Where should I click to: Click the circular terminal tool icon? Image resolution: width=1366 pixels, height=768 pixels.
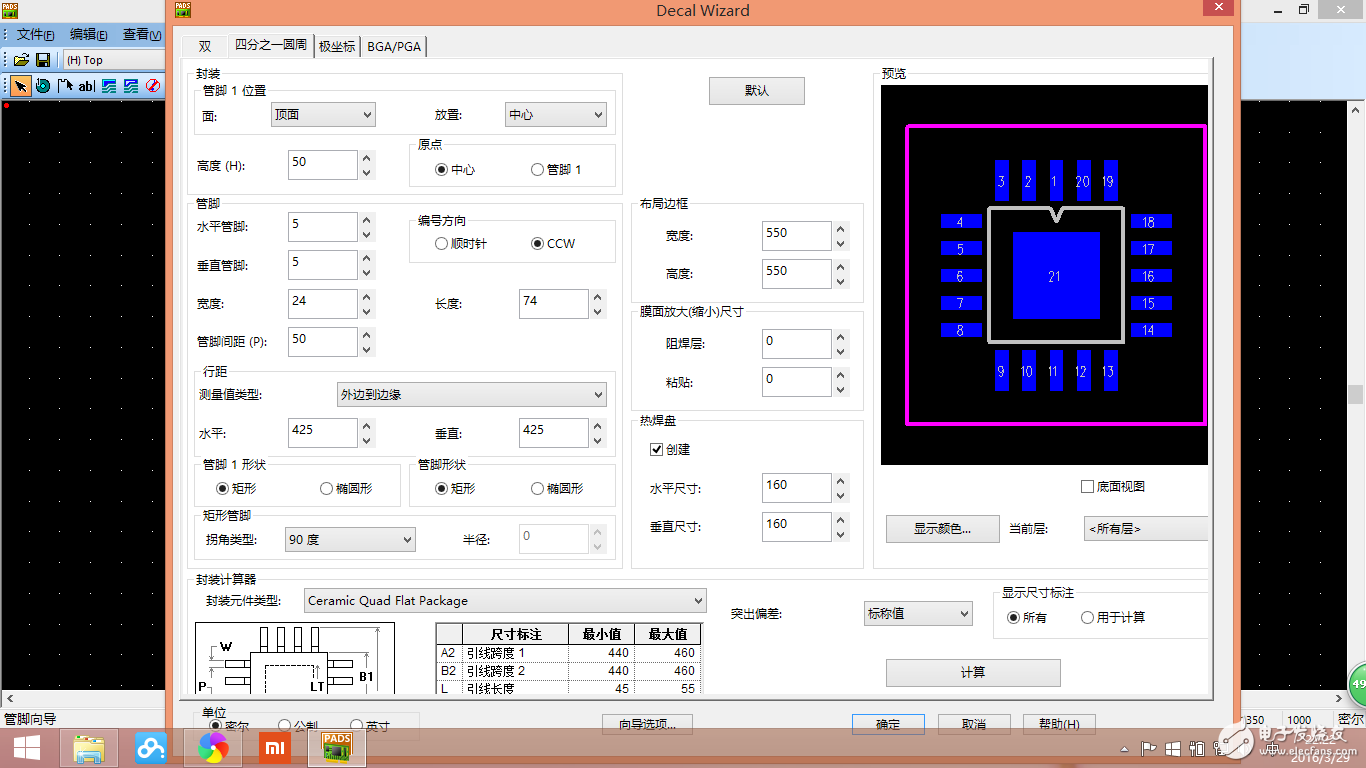tap(43, 86)
